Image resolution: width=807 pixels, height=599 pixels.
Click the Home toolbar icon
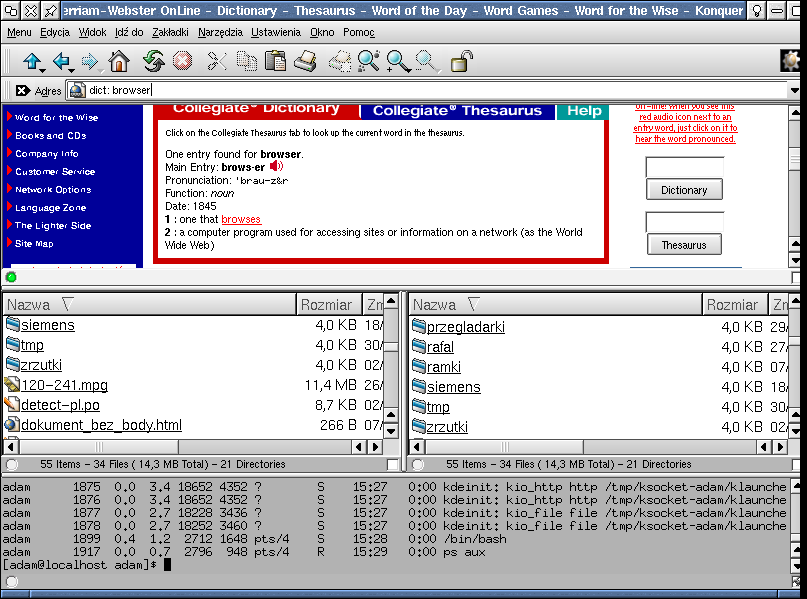click(119, 62)
